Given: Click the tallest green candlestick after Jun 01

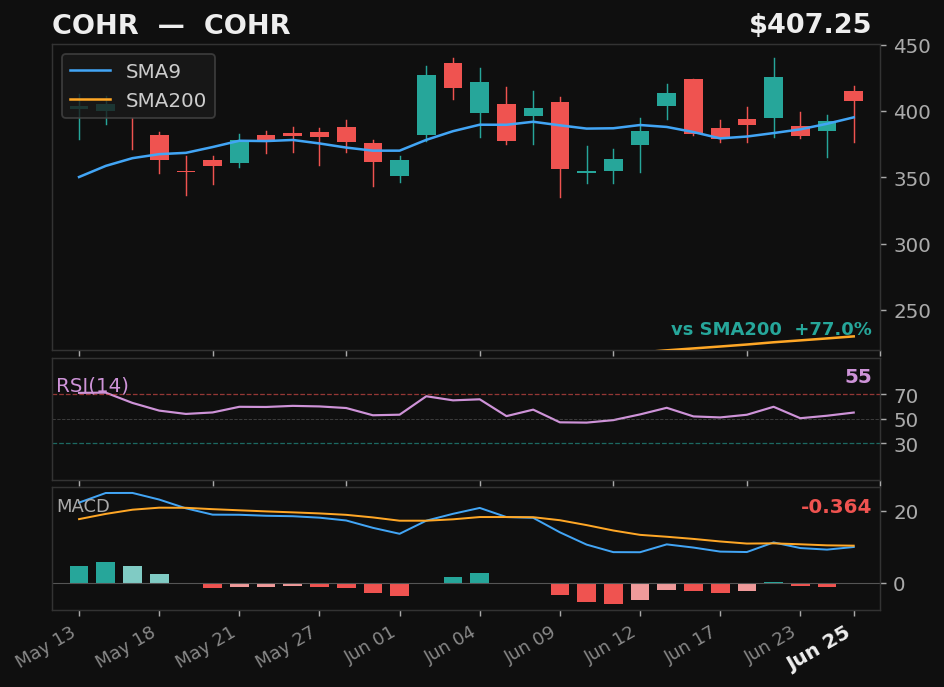Looking at the screenshot, I should pos(426,105).
